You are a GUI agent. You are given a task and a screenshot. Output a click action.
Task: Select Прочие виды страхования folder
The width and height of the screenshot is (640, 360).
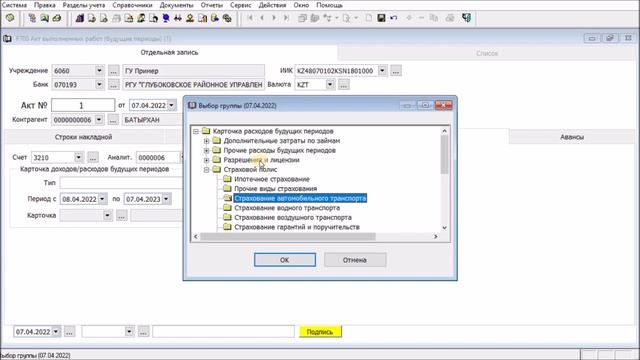pyautogui.click(x=275, y=189)
